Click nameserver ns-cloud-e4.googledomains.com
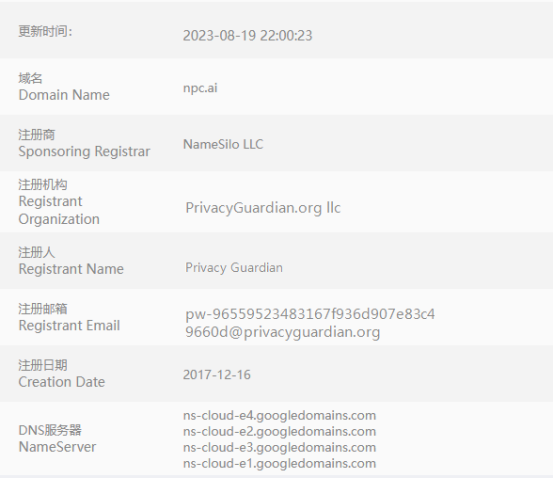 coord(279,415)
